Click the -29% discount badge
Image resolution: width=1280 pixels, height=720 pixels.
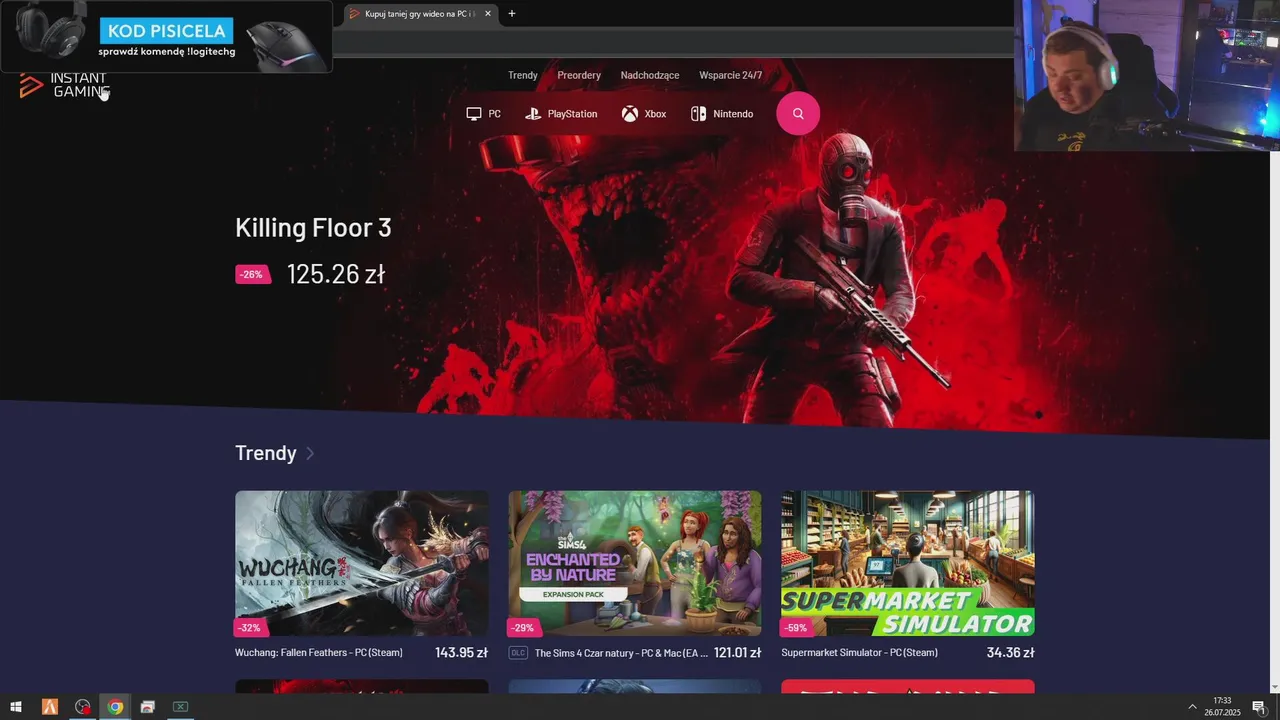[x=522, y=628]
